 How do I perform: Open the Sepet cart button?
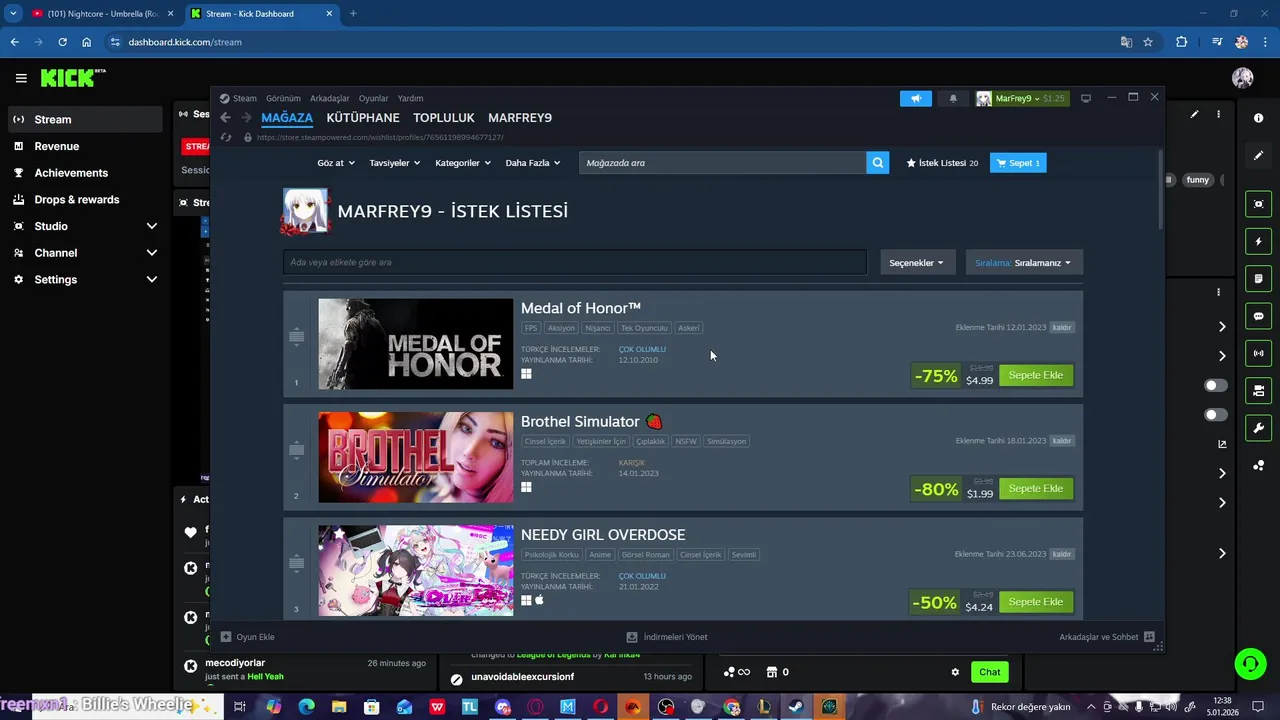coord(1018,163)
